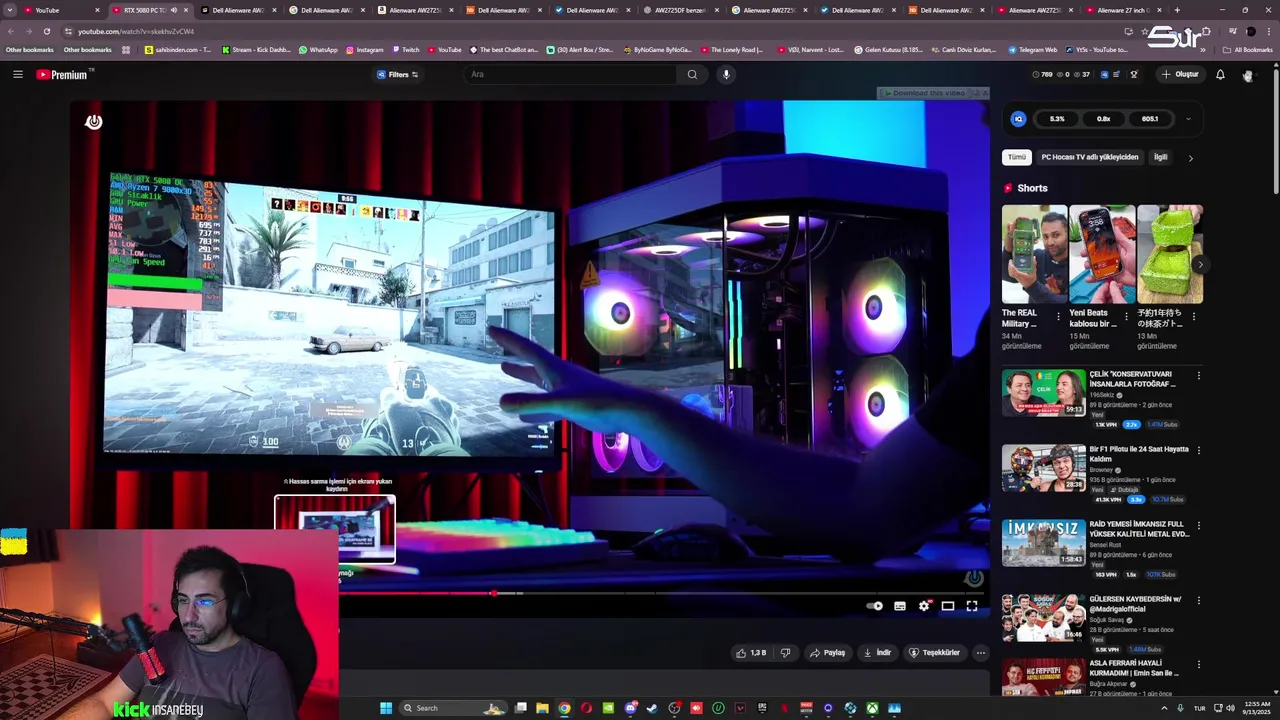The height and width of the screenshot is (720, 1280).
Task: Click the 605.1 stat pill
Action: (x=1150, y=119)
